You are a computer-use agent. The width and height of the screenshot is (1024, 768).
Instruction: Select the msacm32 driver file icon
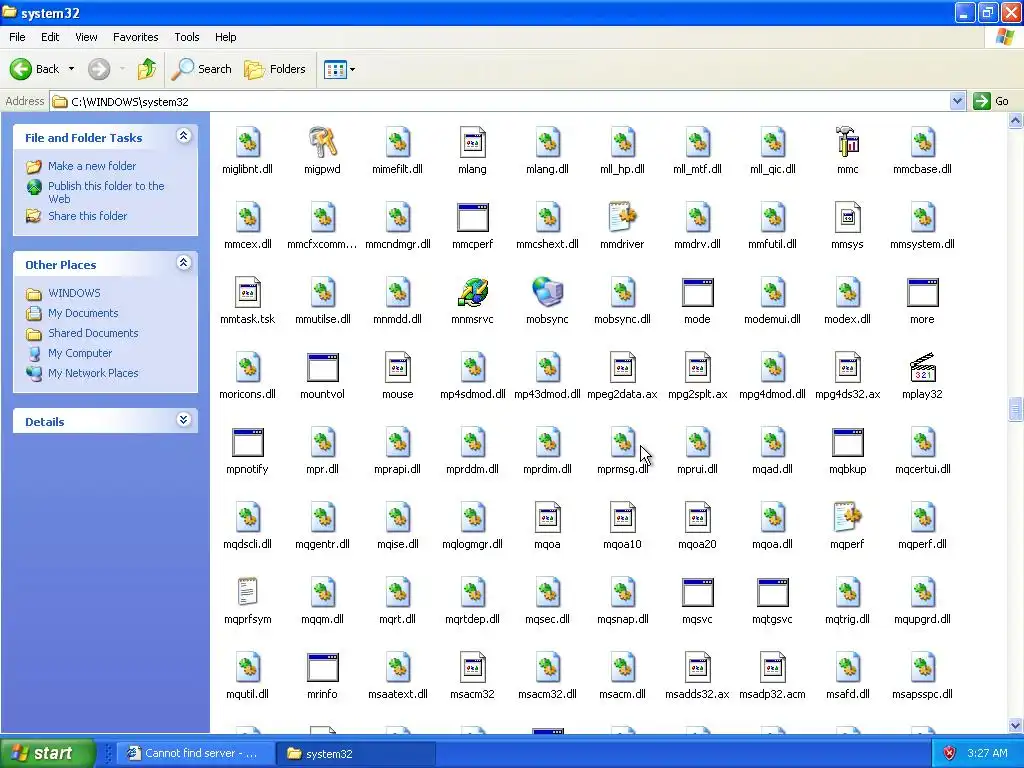[x=473, y=667]
